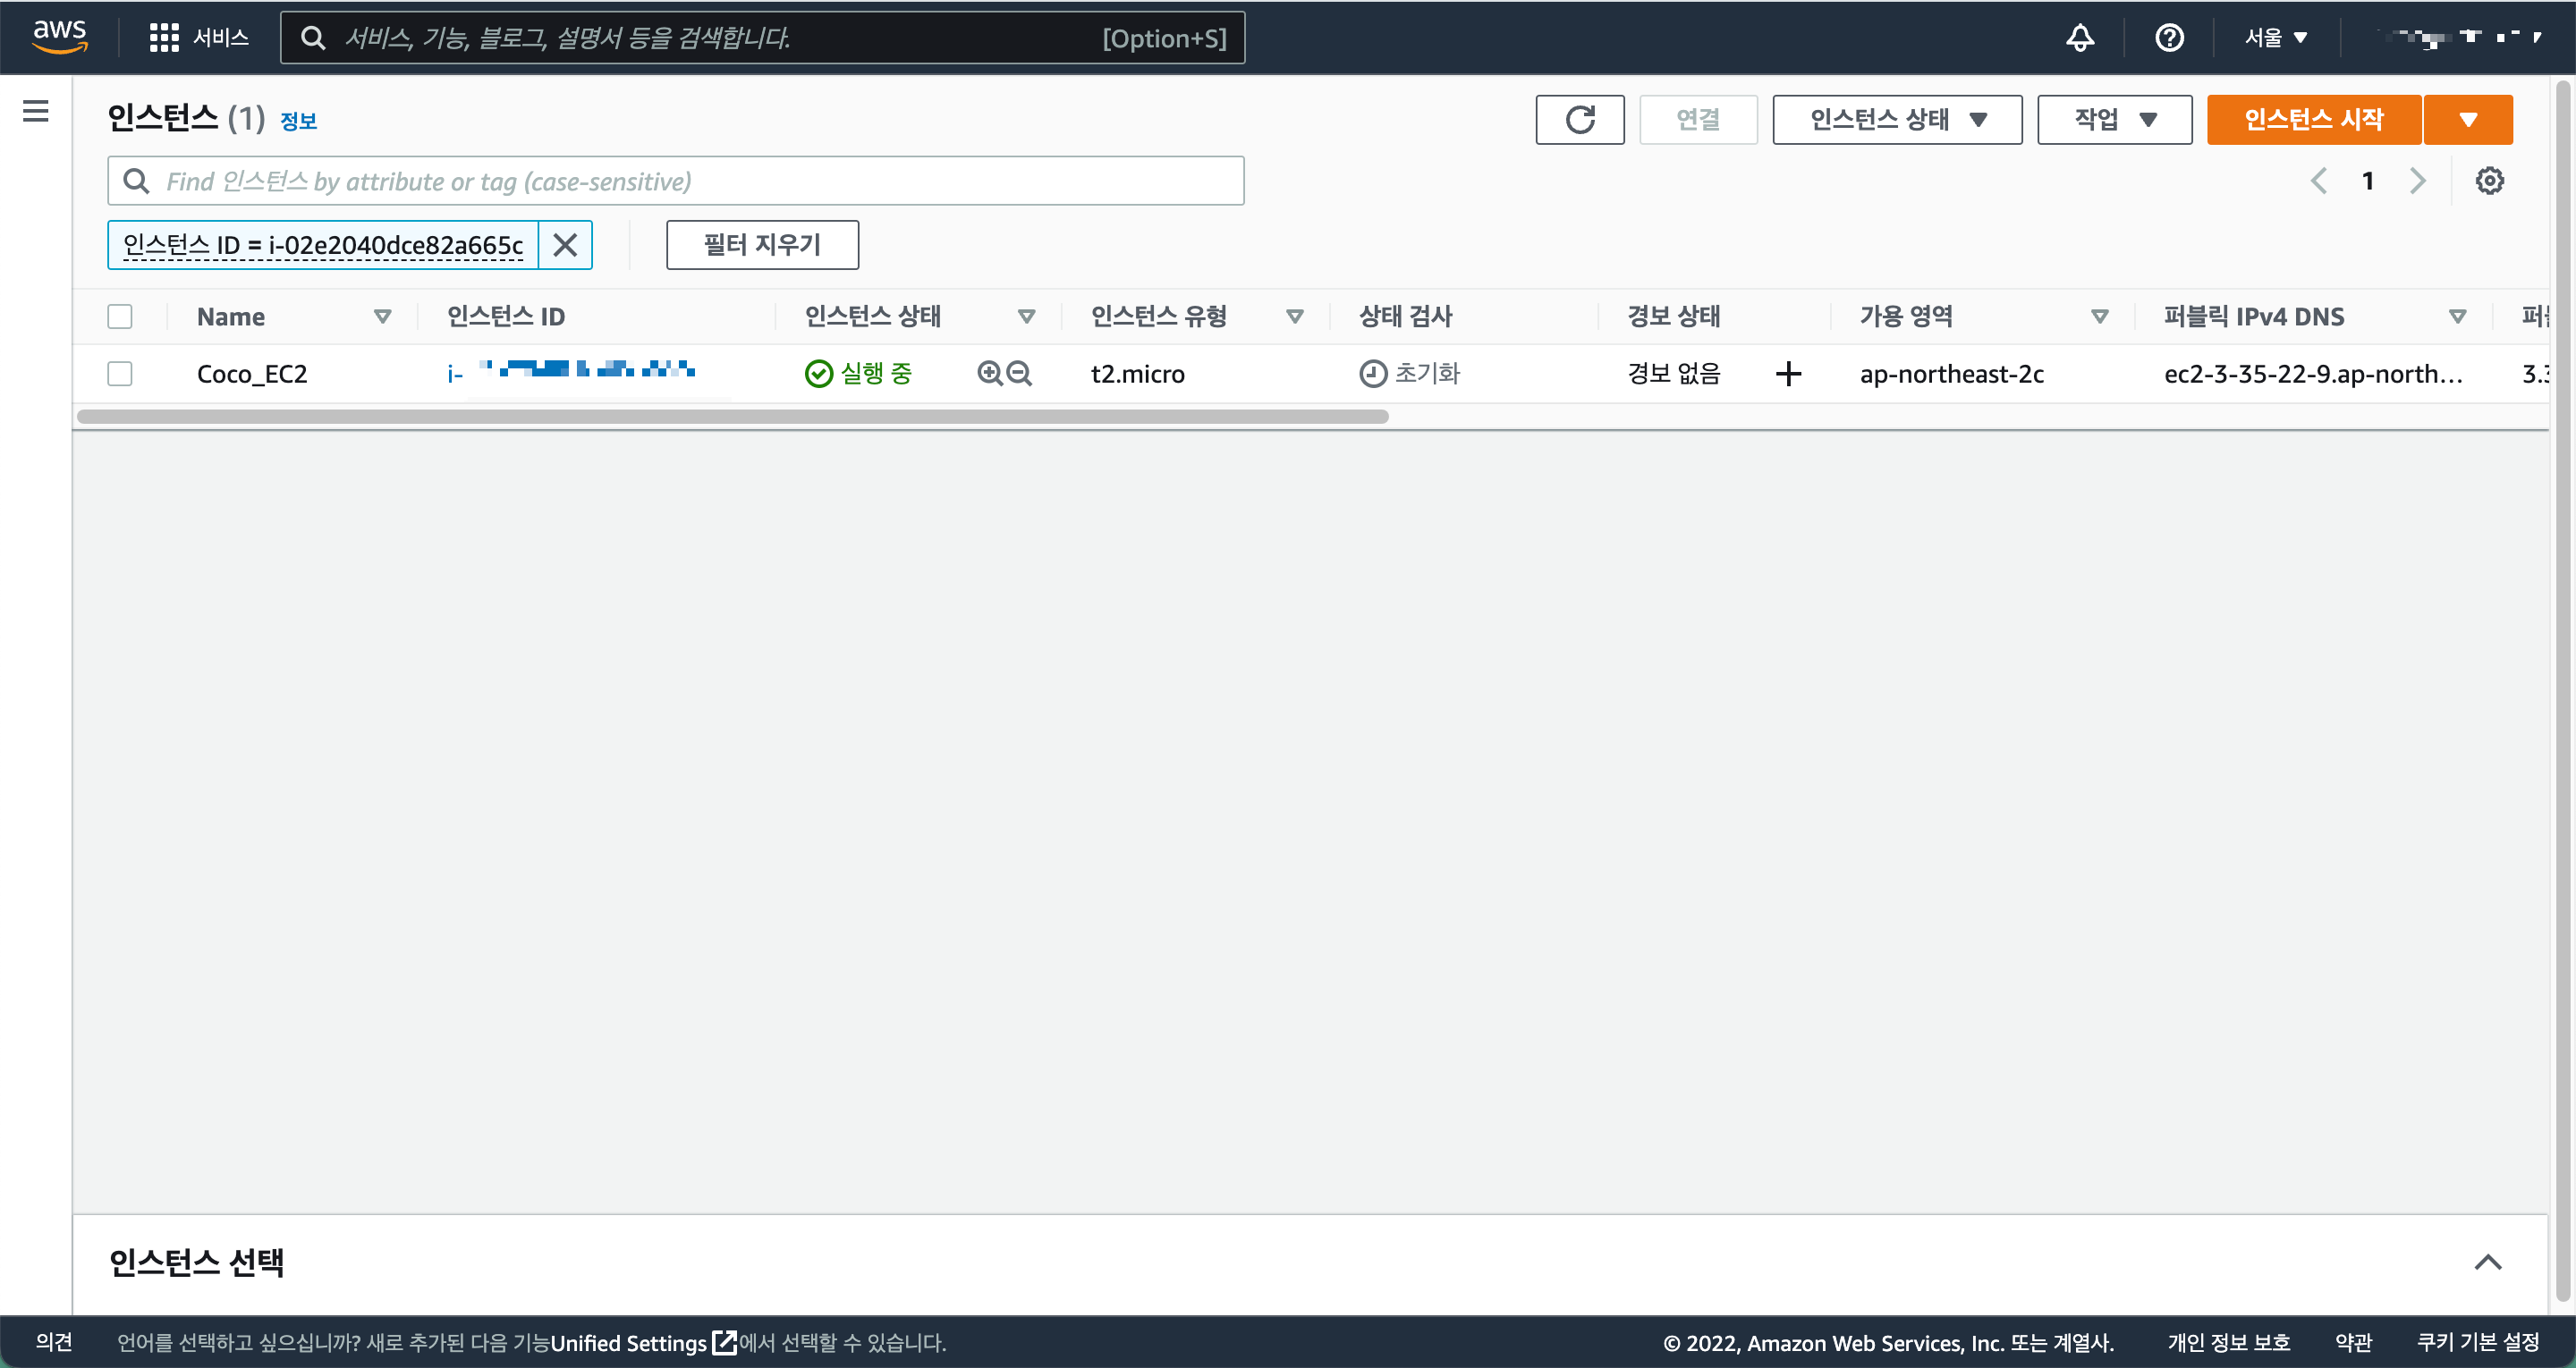
Task: Remove the 인스턴스 ID filter chip
Action: point(565,245)
